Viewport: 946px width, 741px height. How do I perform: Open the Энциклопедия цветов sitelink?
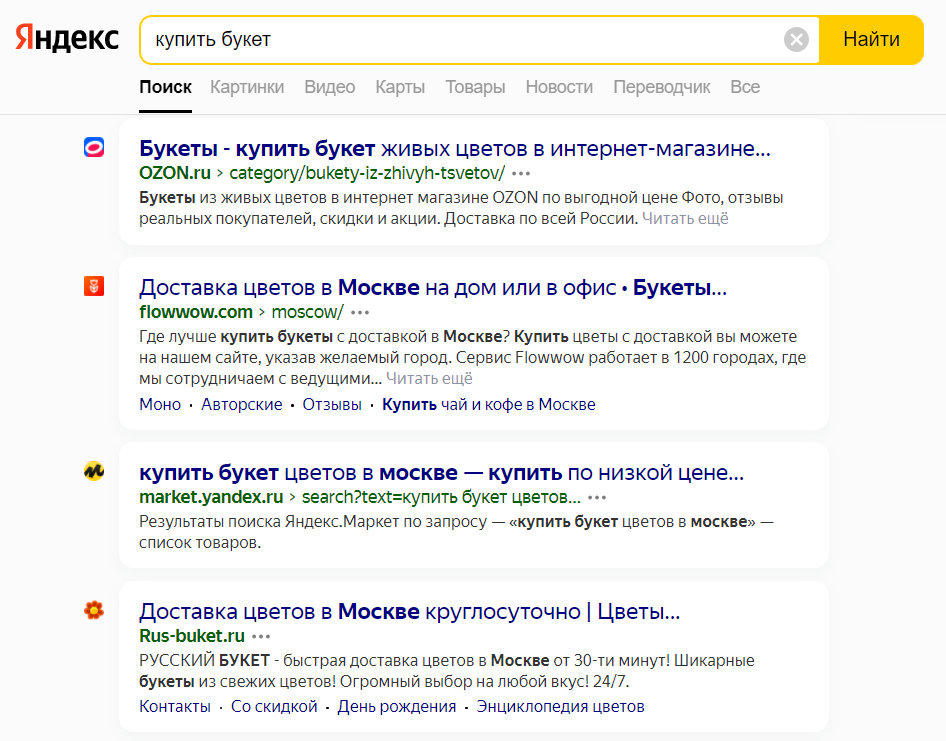[x=560, y=706]
